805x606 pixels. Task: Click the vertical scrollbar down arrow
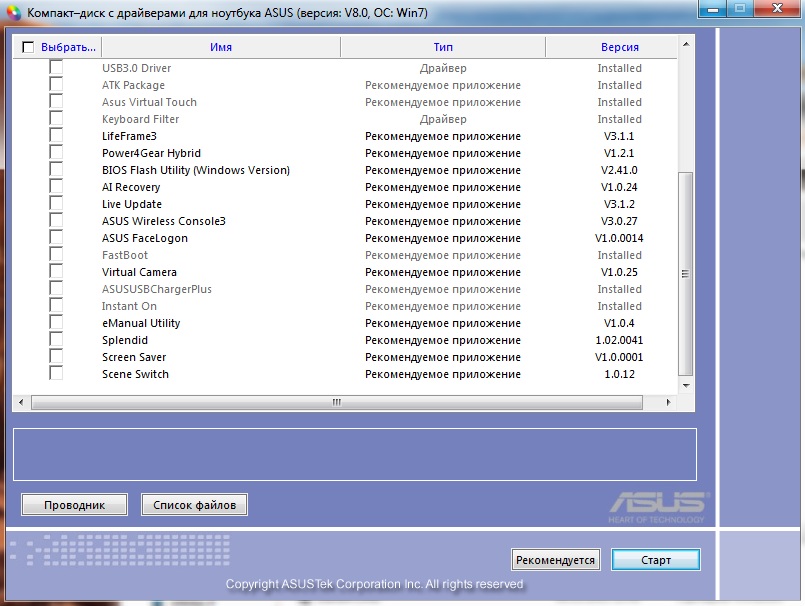(685, 384)
